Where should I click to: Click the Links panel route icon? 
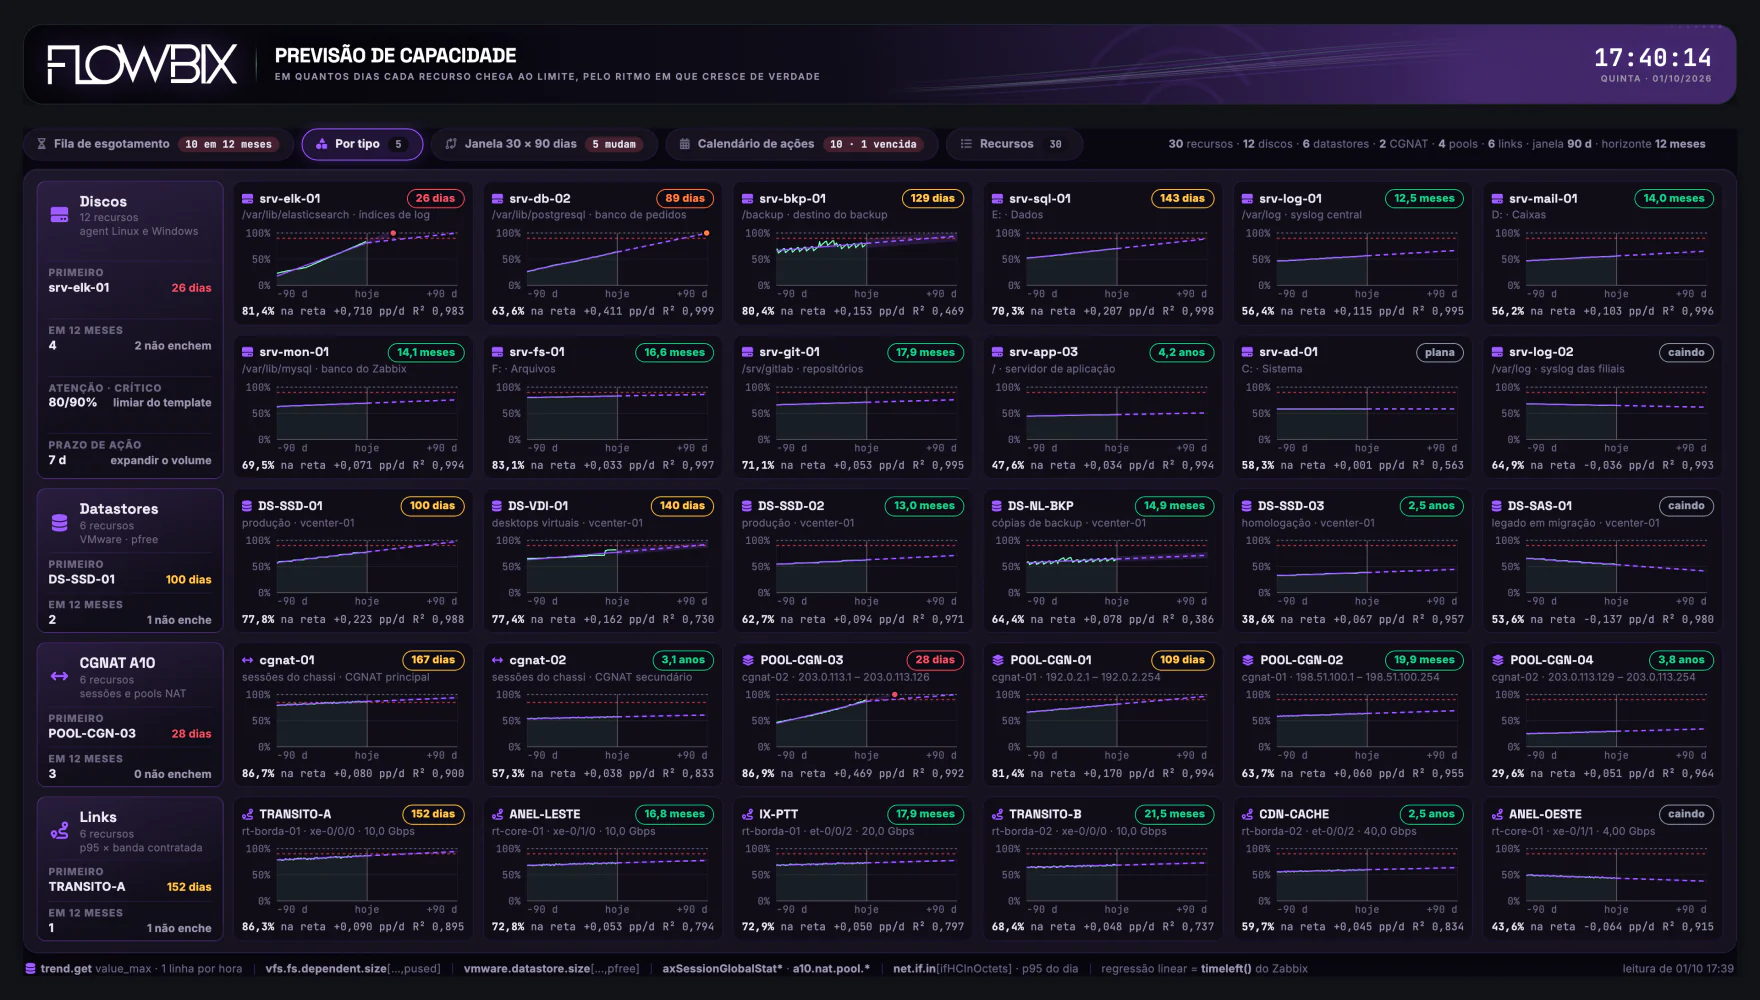60,831
